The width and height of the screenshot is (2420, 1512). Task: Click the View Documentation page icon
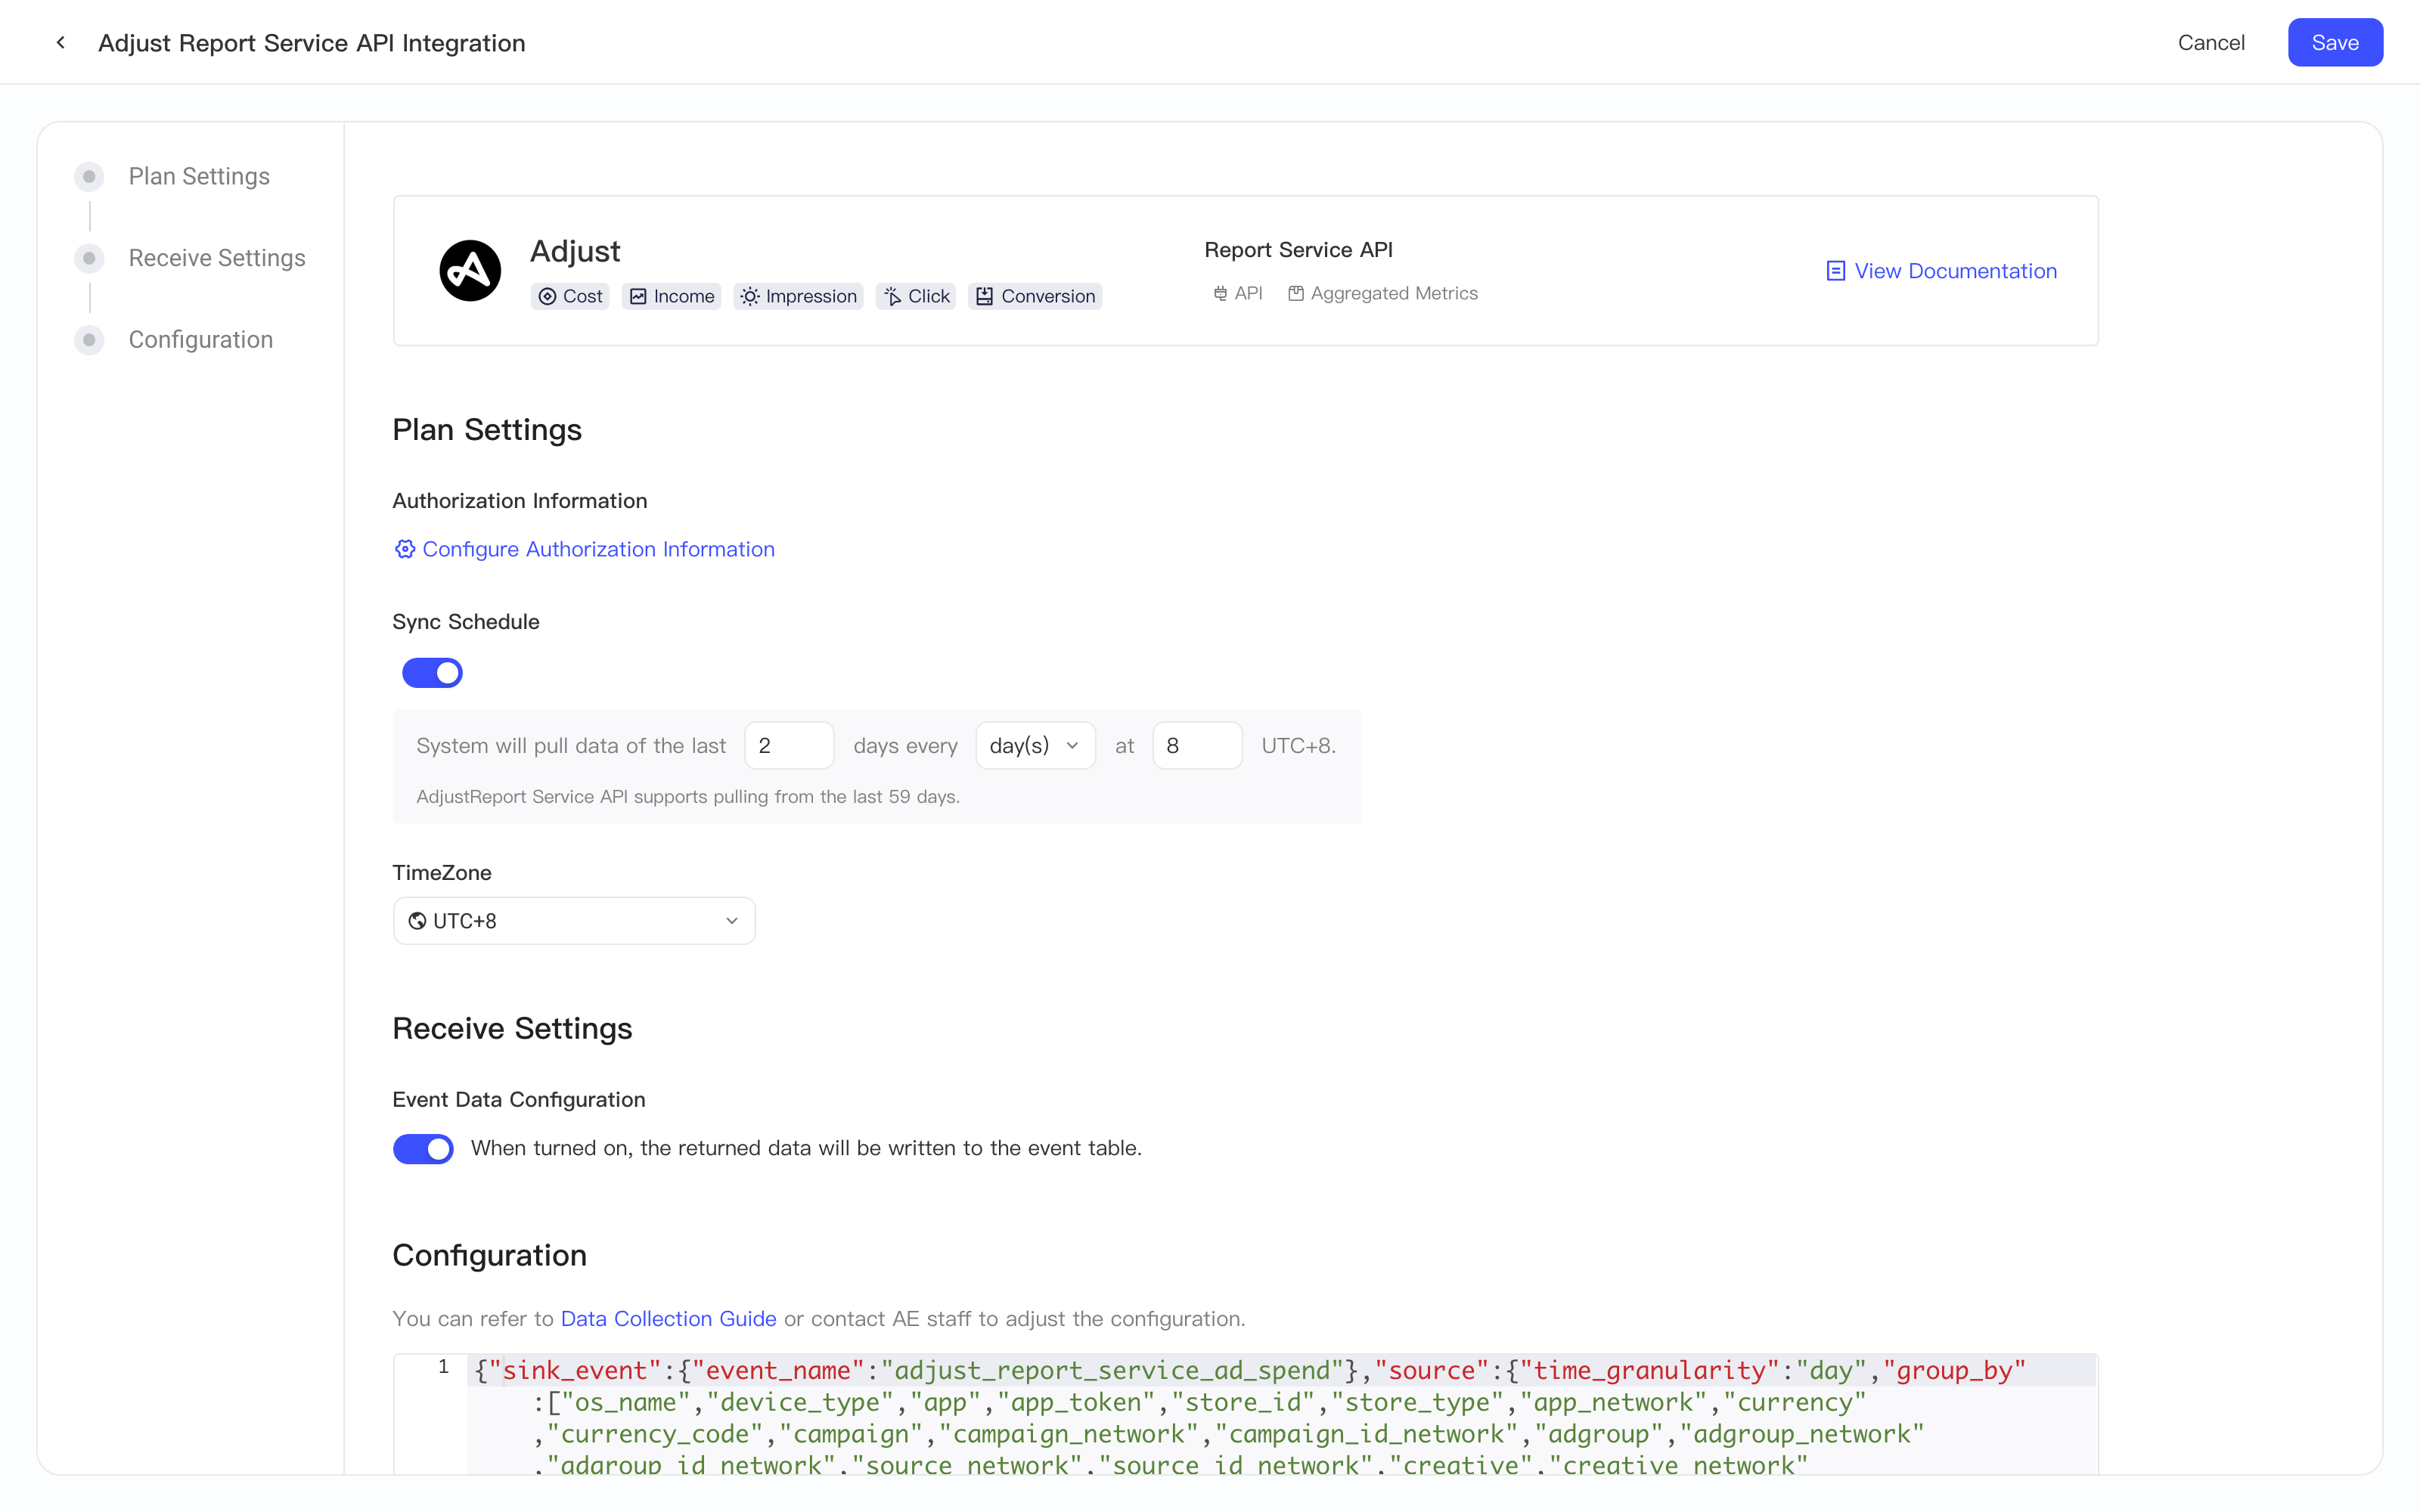[1835, 271]
